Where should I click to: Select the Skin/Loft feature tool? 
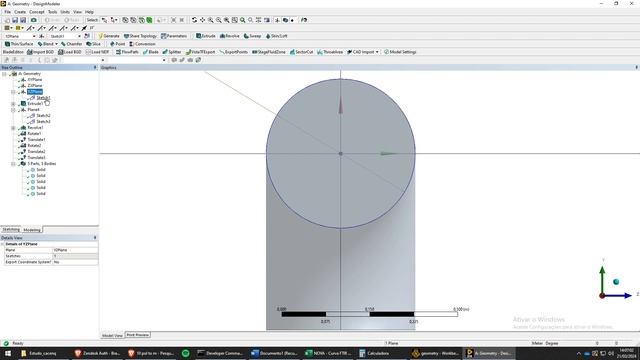tap(277, 36)
